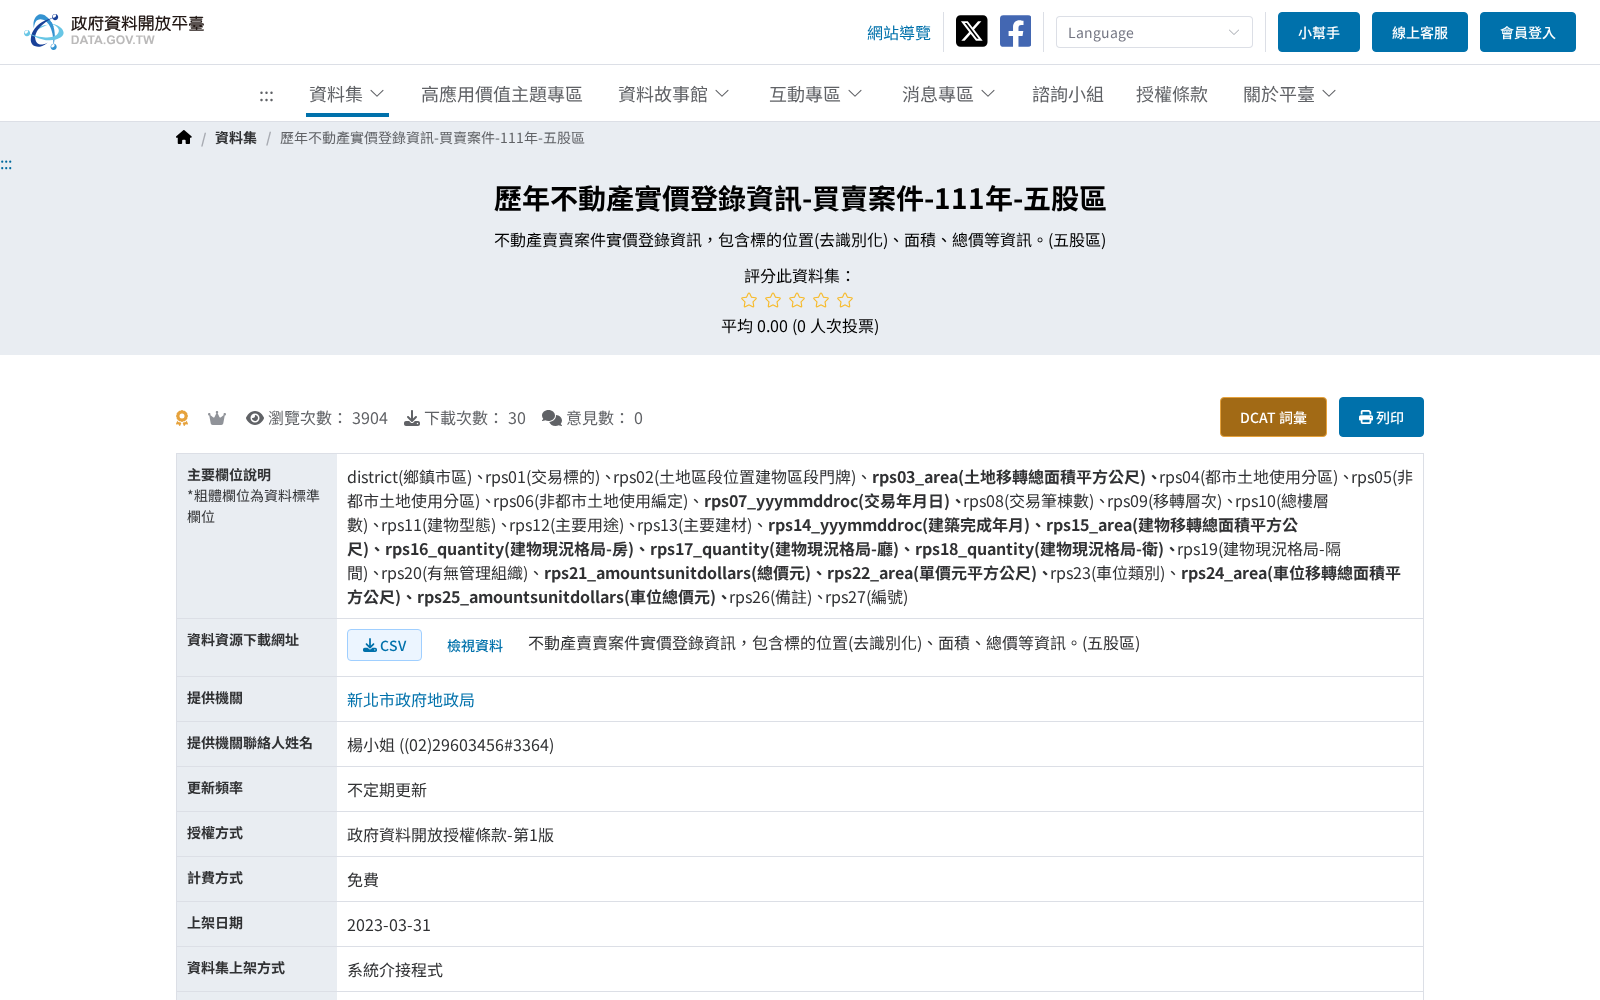Click the 不定期更新 value
Screen dimensions: 1600x1000
click(387, 790)
